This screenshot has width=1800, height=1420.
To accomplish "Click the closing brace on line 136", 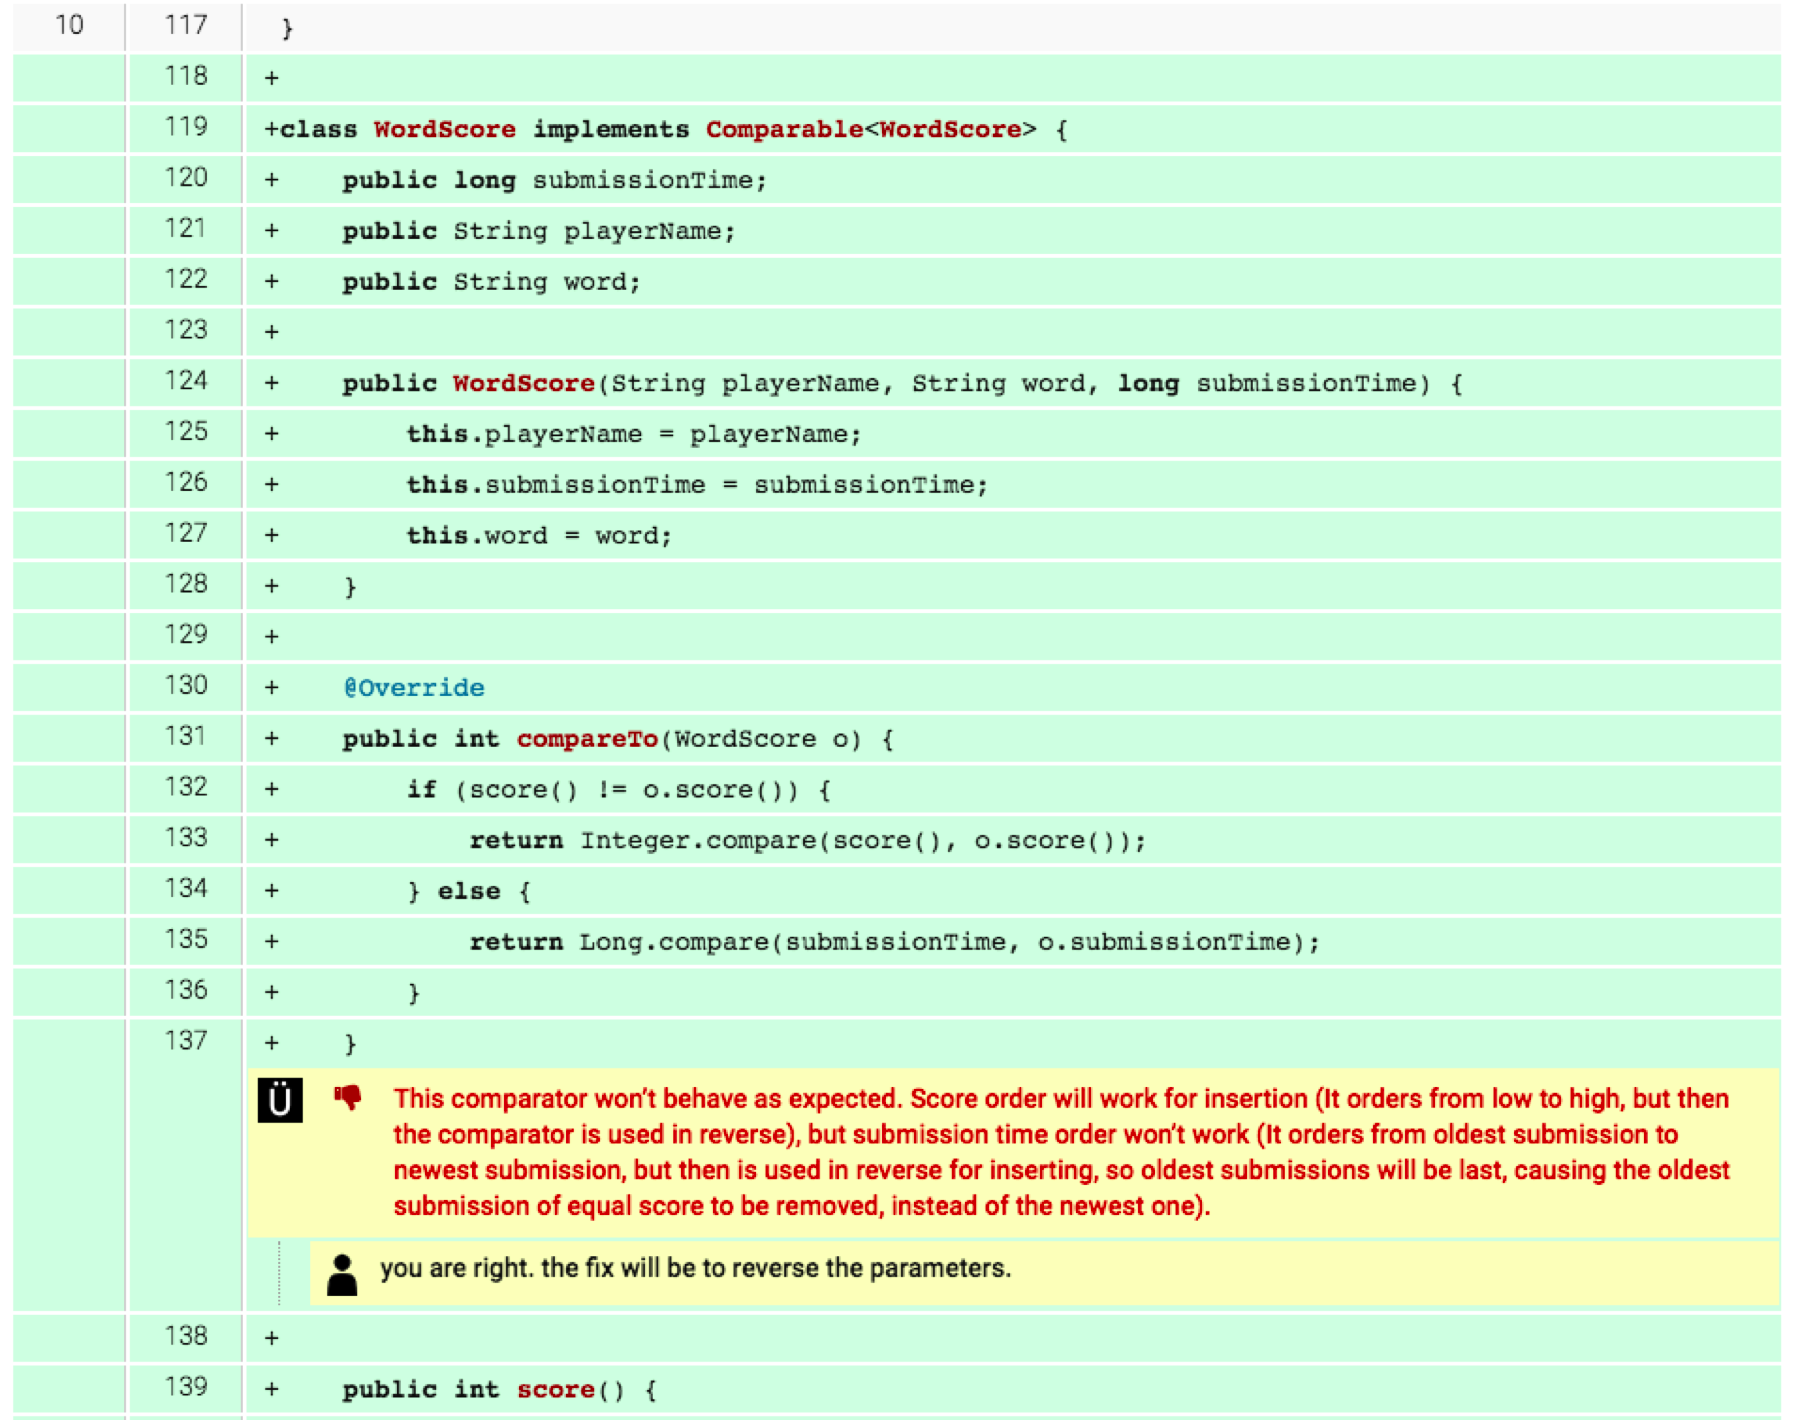I will point(414,993).
